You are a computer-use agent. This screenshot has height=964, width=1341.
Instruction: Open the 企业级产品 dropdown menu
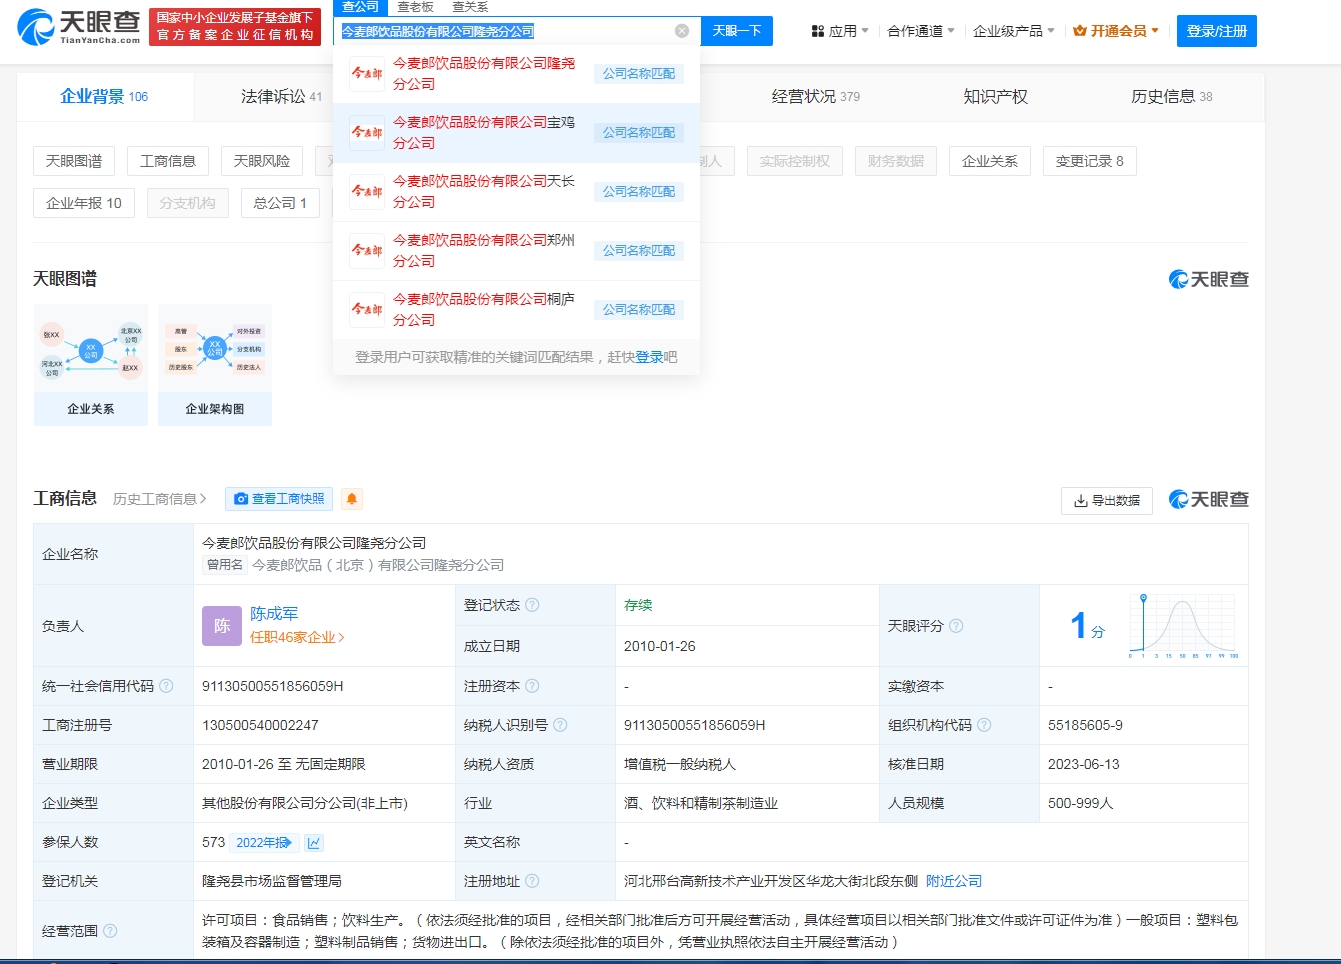(1014, 31)
